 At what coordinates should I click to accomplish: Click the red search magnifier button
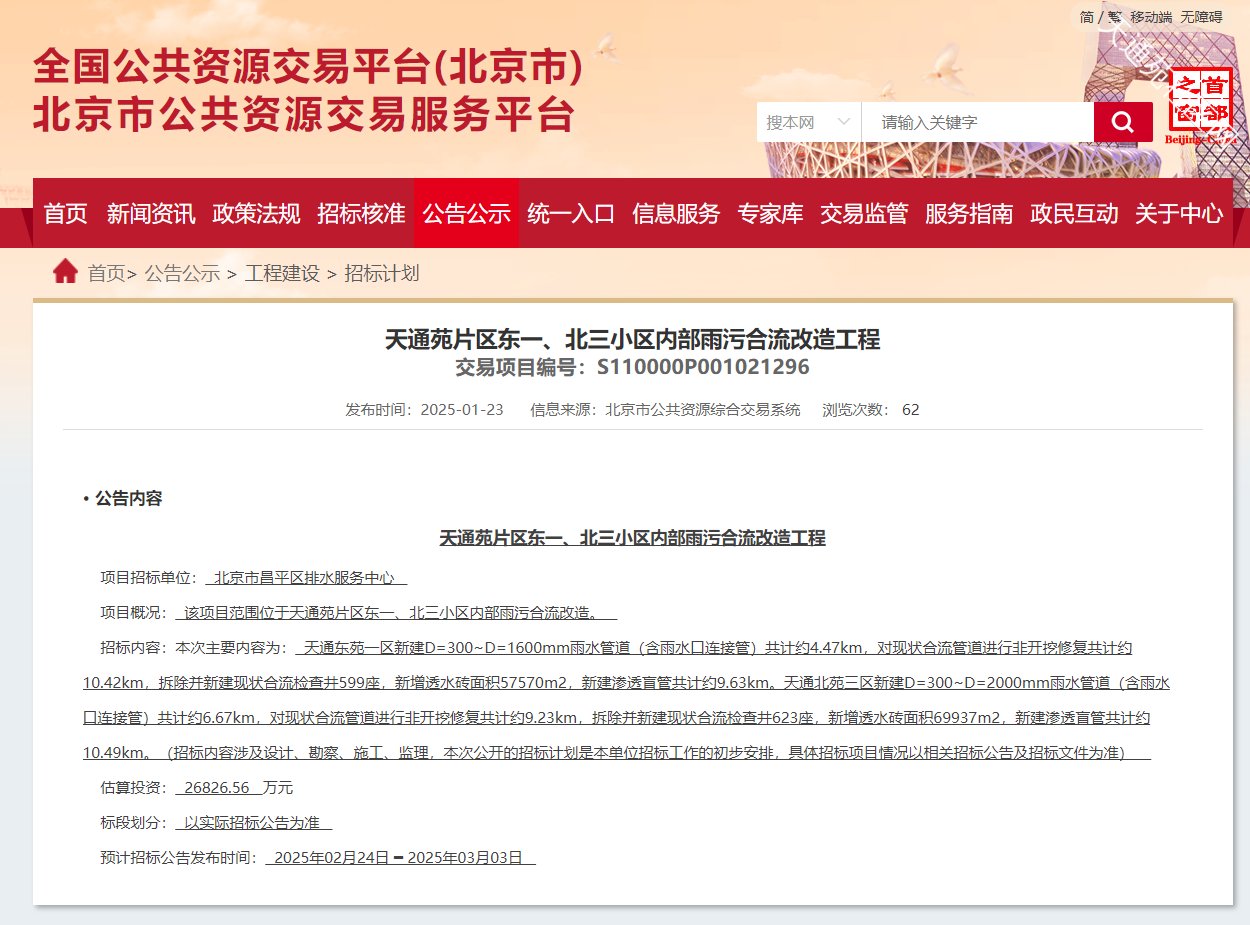(1123, 122)
